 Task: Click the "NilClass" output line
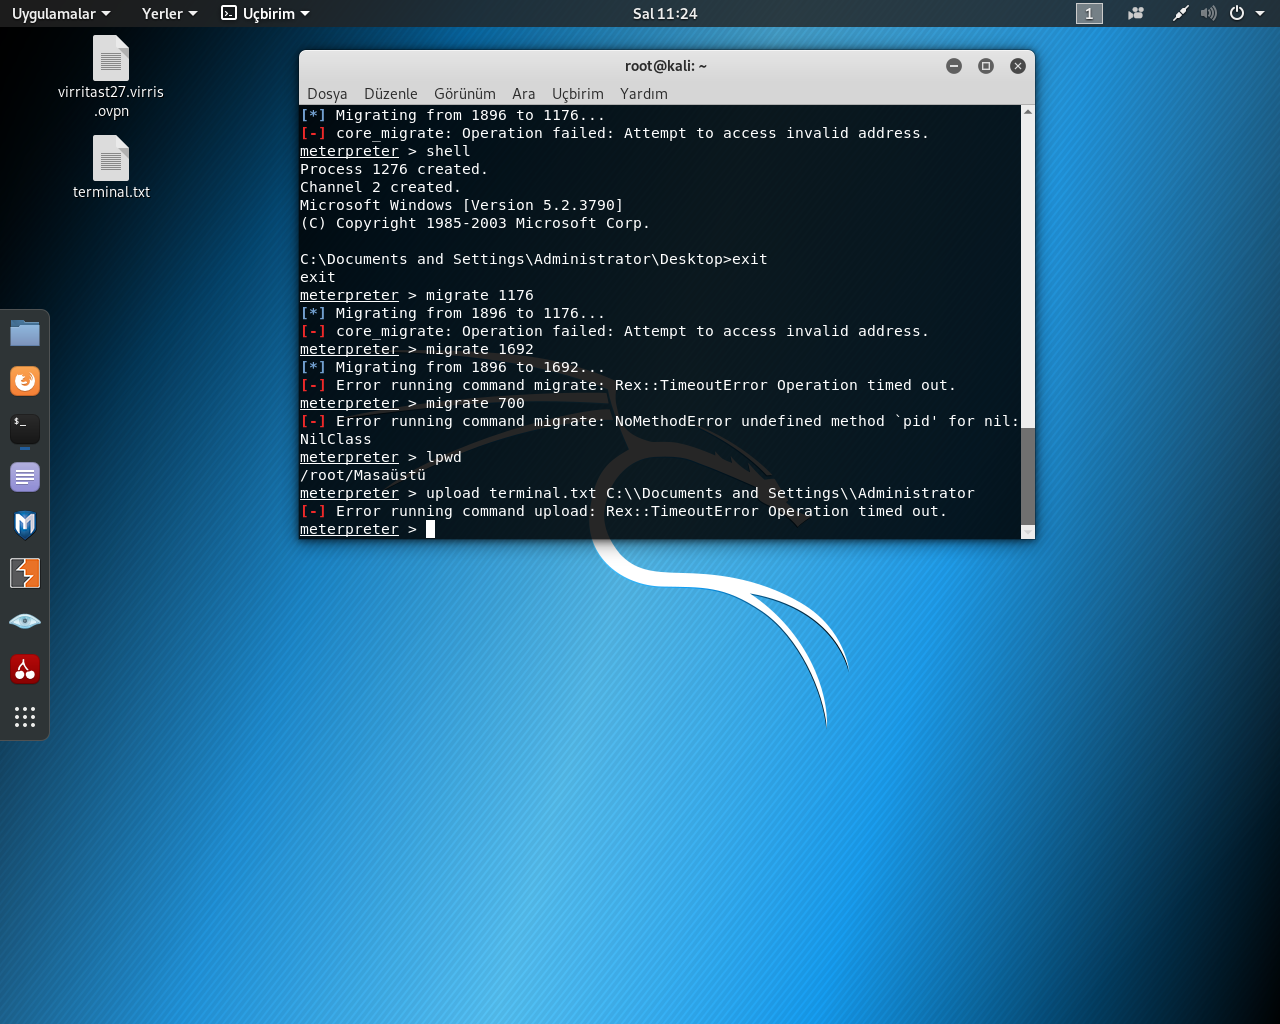(x=336, y=439)
